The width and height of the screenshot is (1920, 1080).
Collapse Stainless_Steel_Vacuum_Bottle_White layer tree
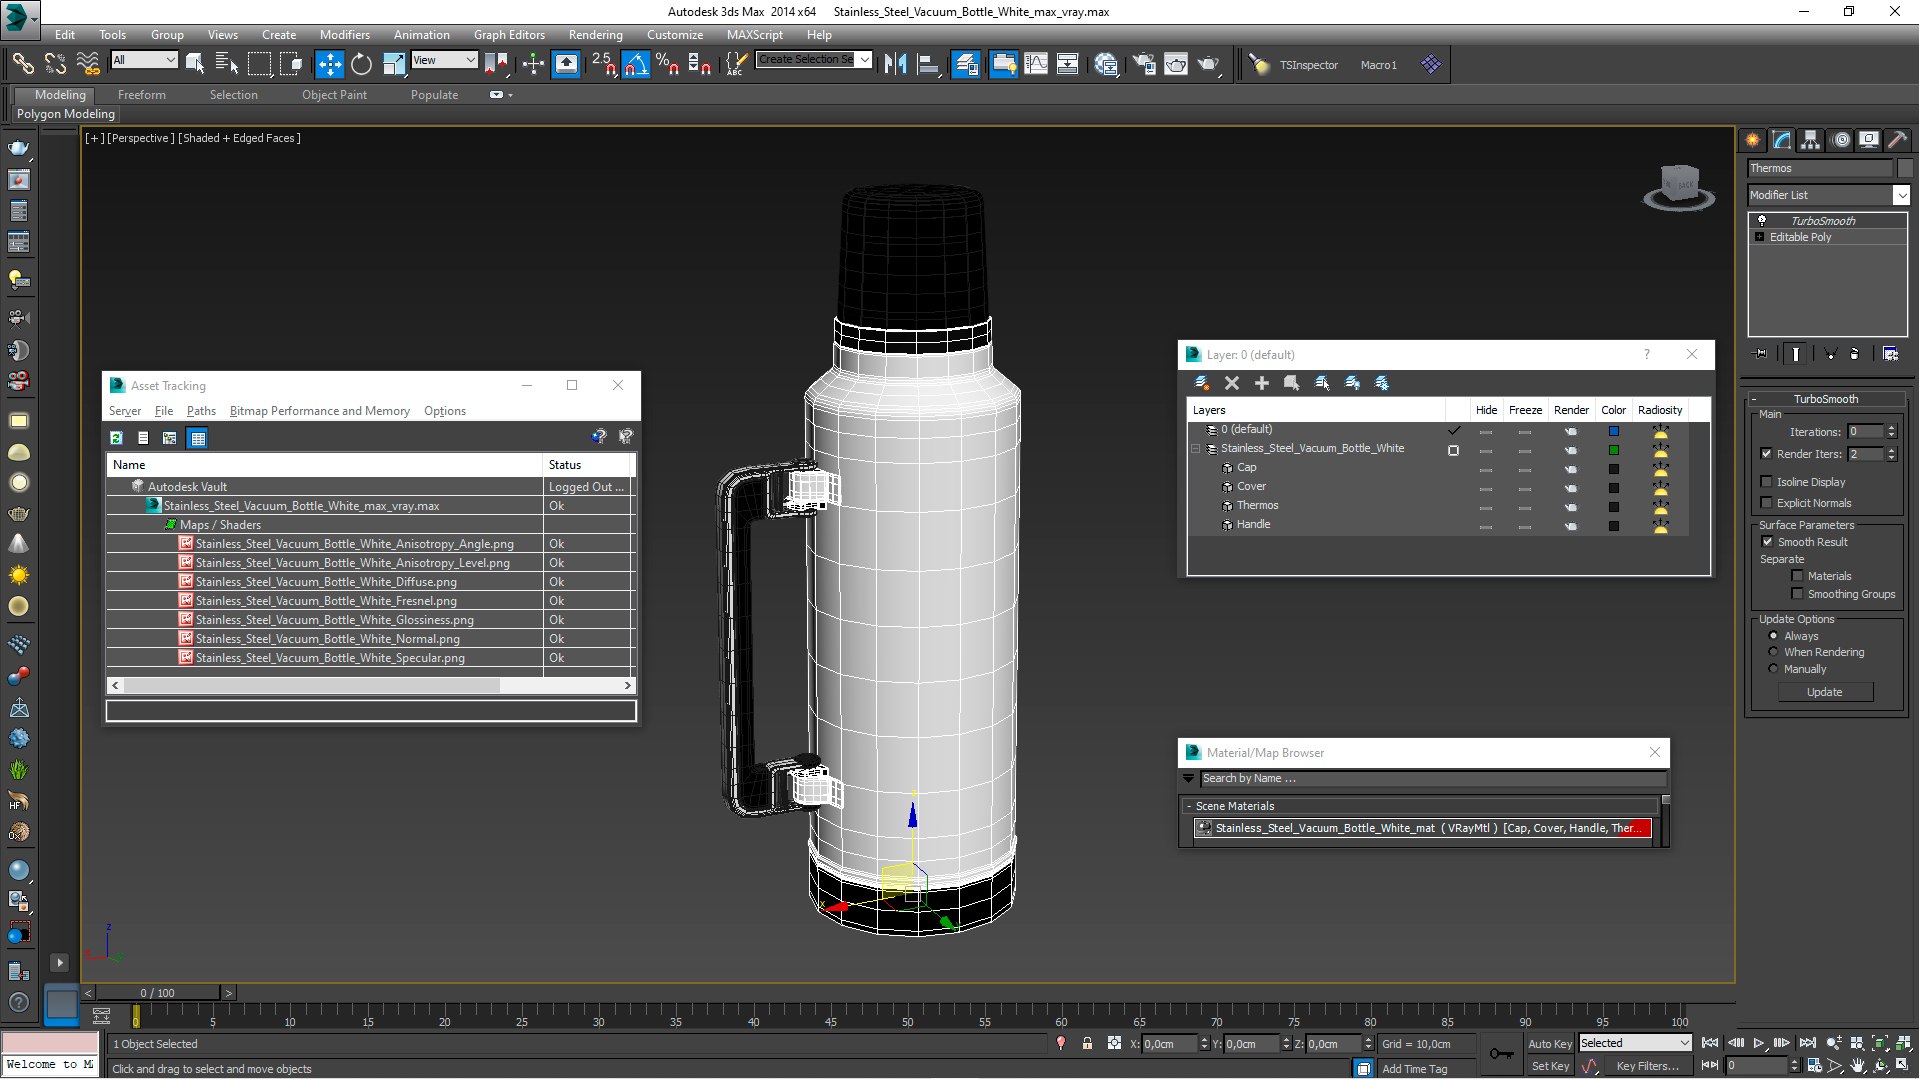(x=1195, y=449)
